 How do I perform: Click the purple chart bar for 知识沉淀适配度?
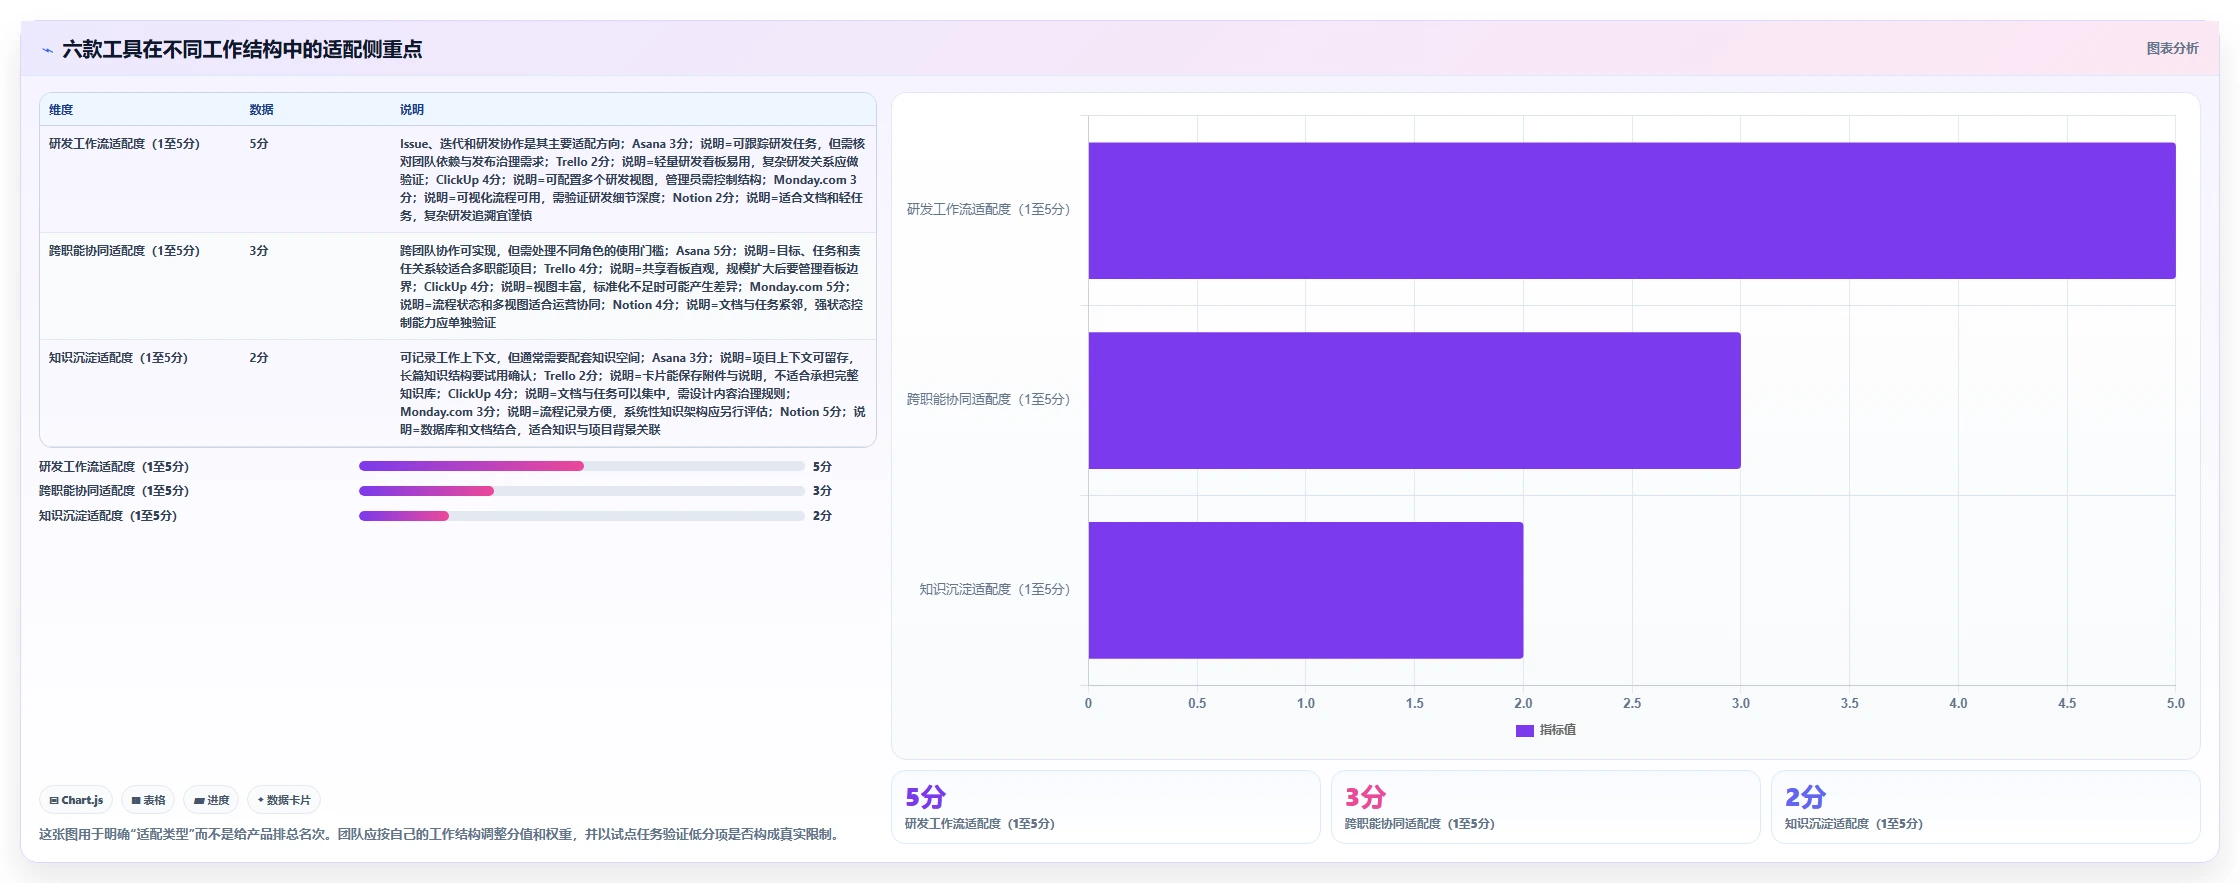1306,590
